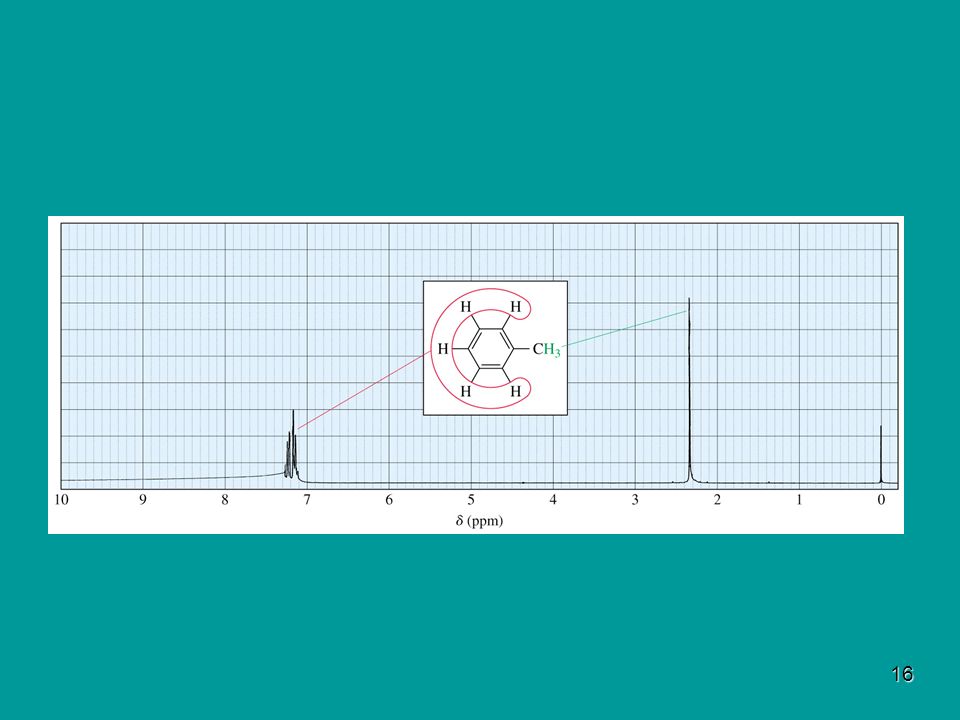This screenshot has width=960, height=720.
Task: Click the axis tick label 10
Action: click(x=61, y=500)
